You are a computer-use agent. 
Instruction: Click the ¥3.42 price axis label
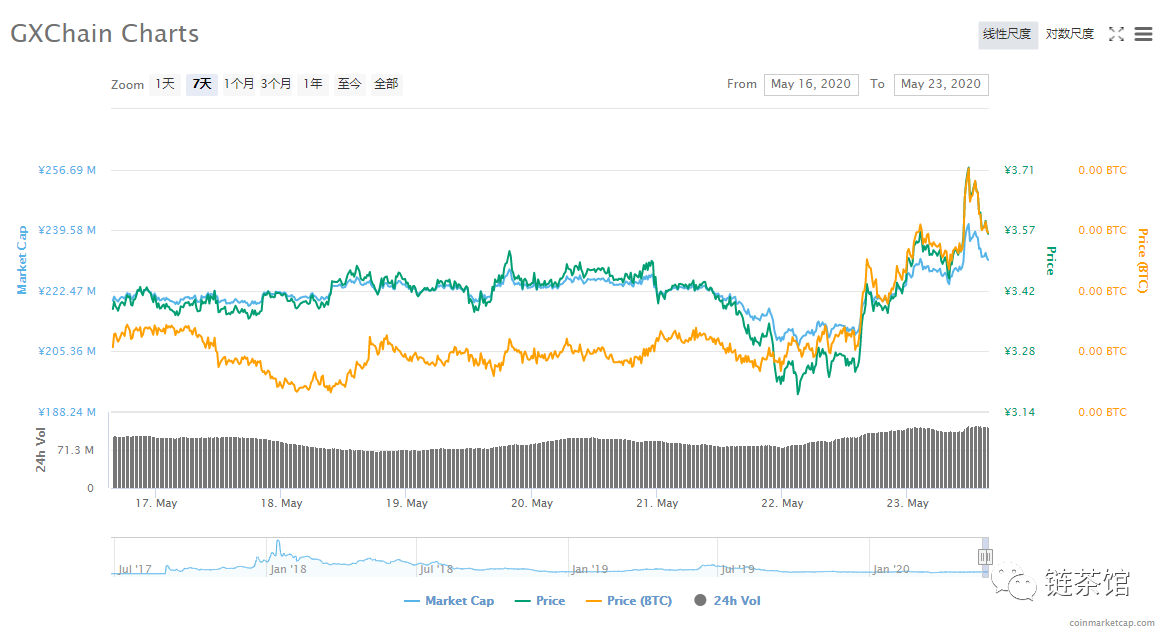[1019, 291]
